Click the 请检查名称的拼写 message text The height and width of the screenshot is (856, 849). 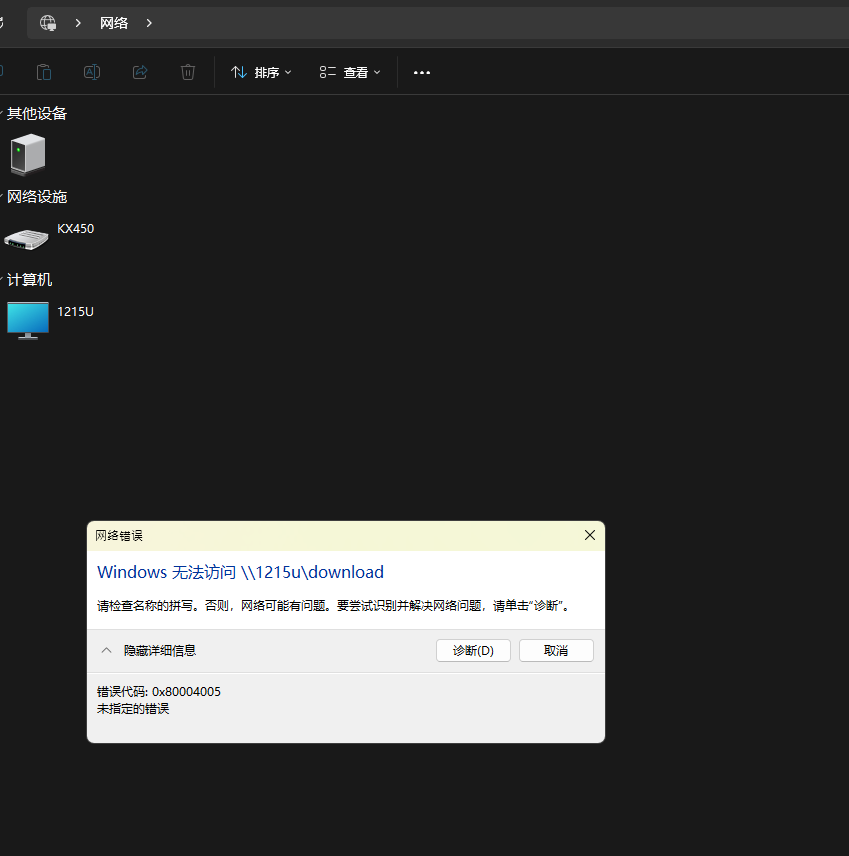334,605
